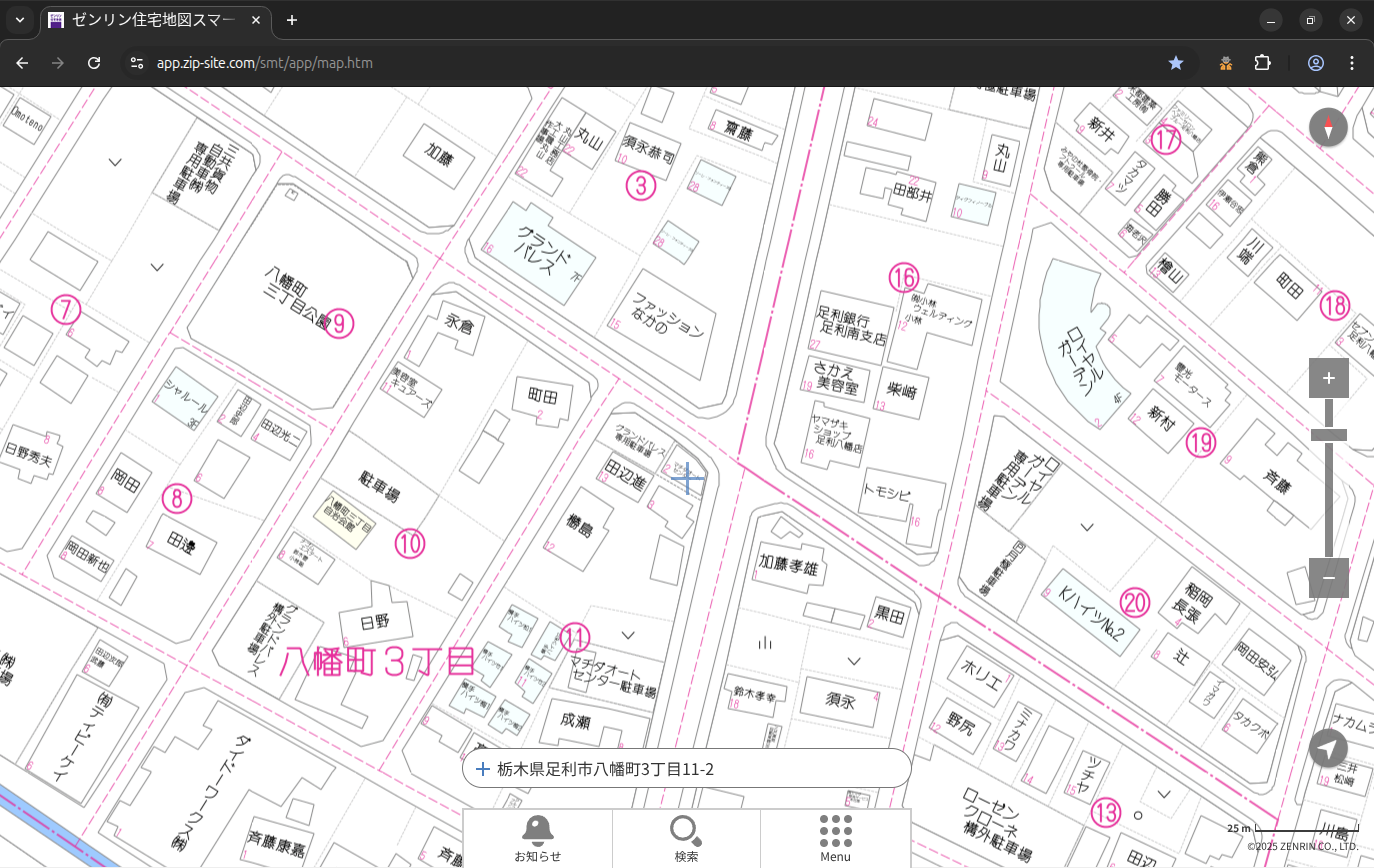Open the Menu grid icon
The width and height of the screenshot is (1374, 868).
[x=835, y=838]
